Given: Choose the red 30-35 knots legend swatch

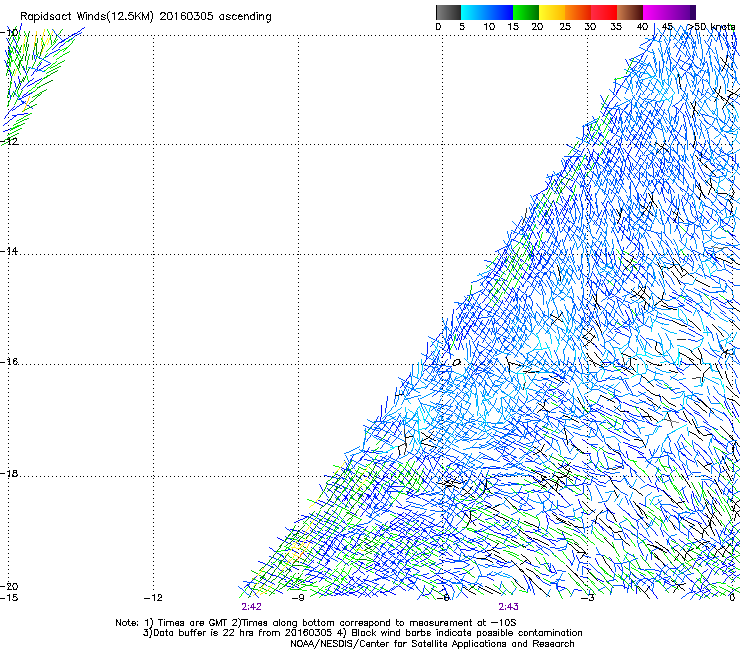Looking at the screenshot, I should coord(604,12).
